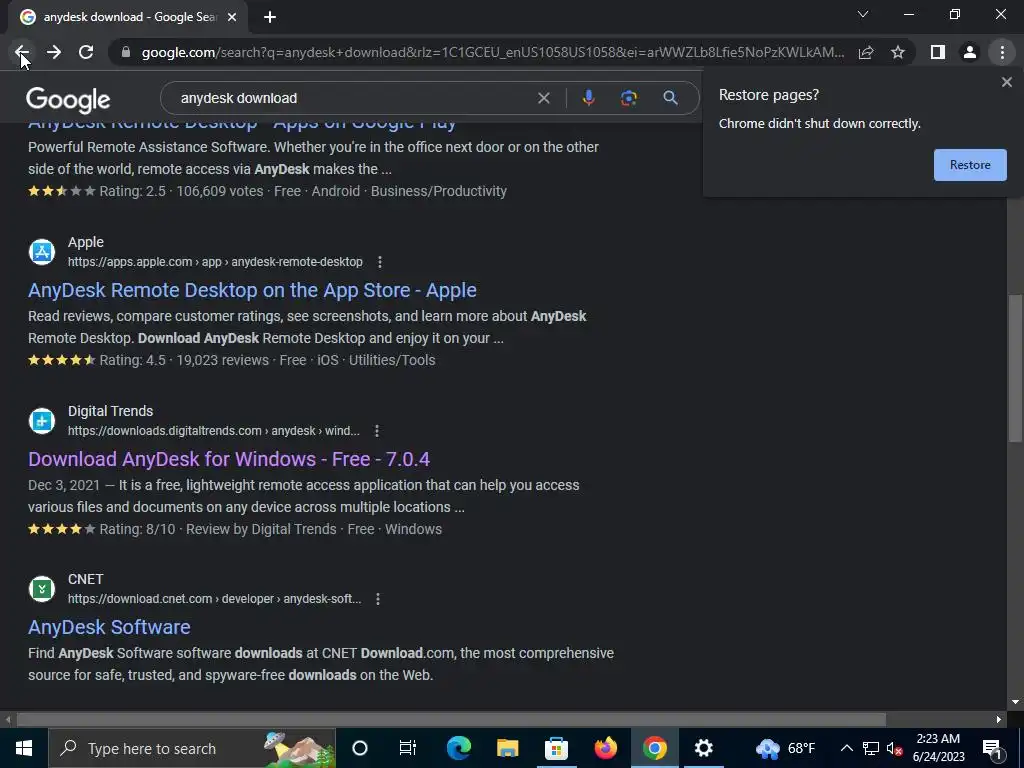Open Chrome three-dot menu

point(1002,52)
